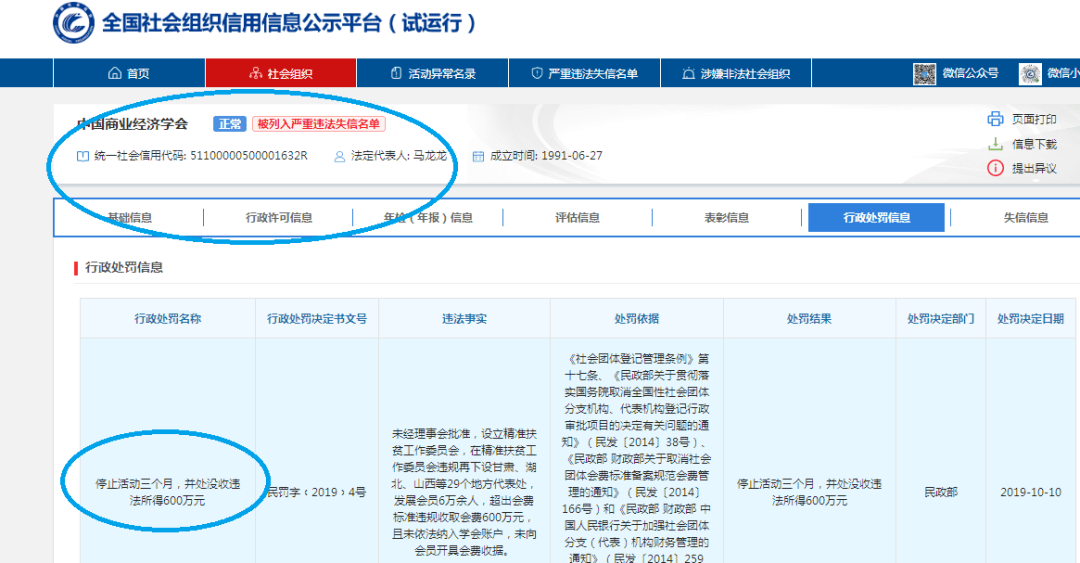Click the calendar icon beside 成立时间
The image size is (1080, 563).
click(x=478, y=156)
